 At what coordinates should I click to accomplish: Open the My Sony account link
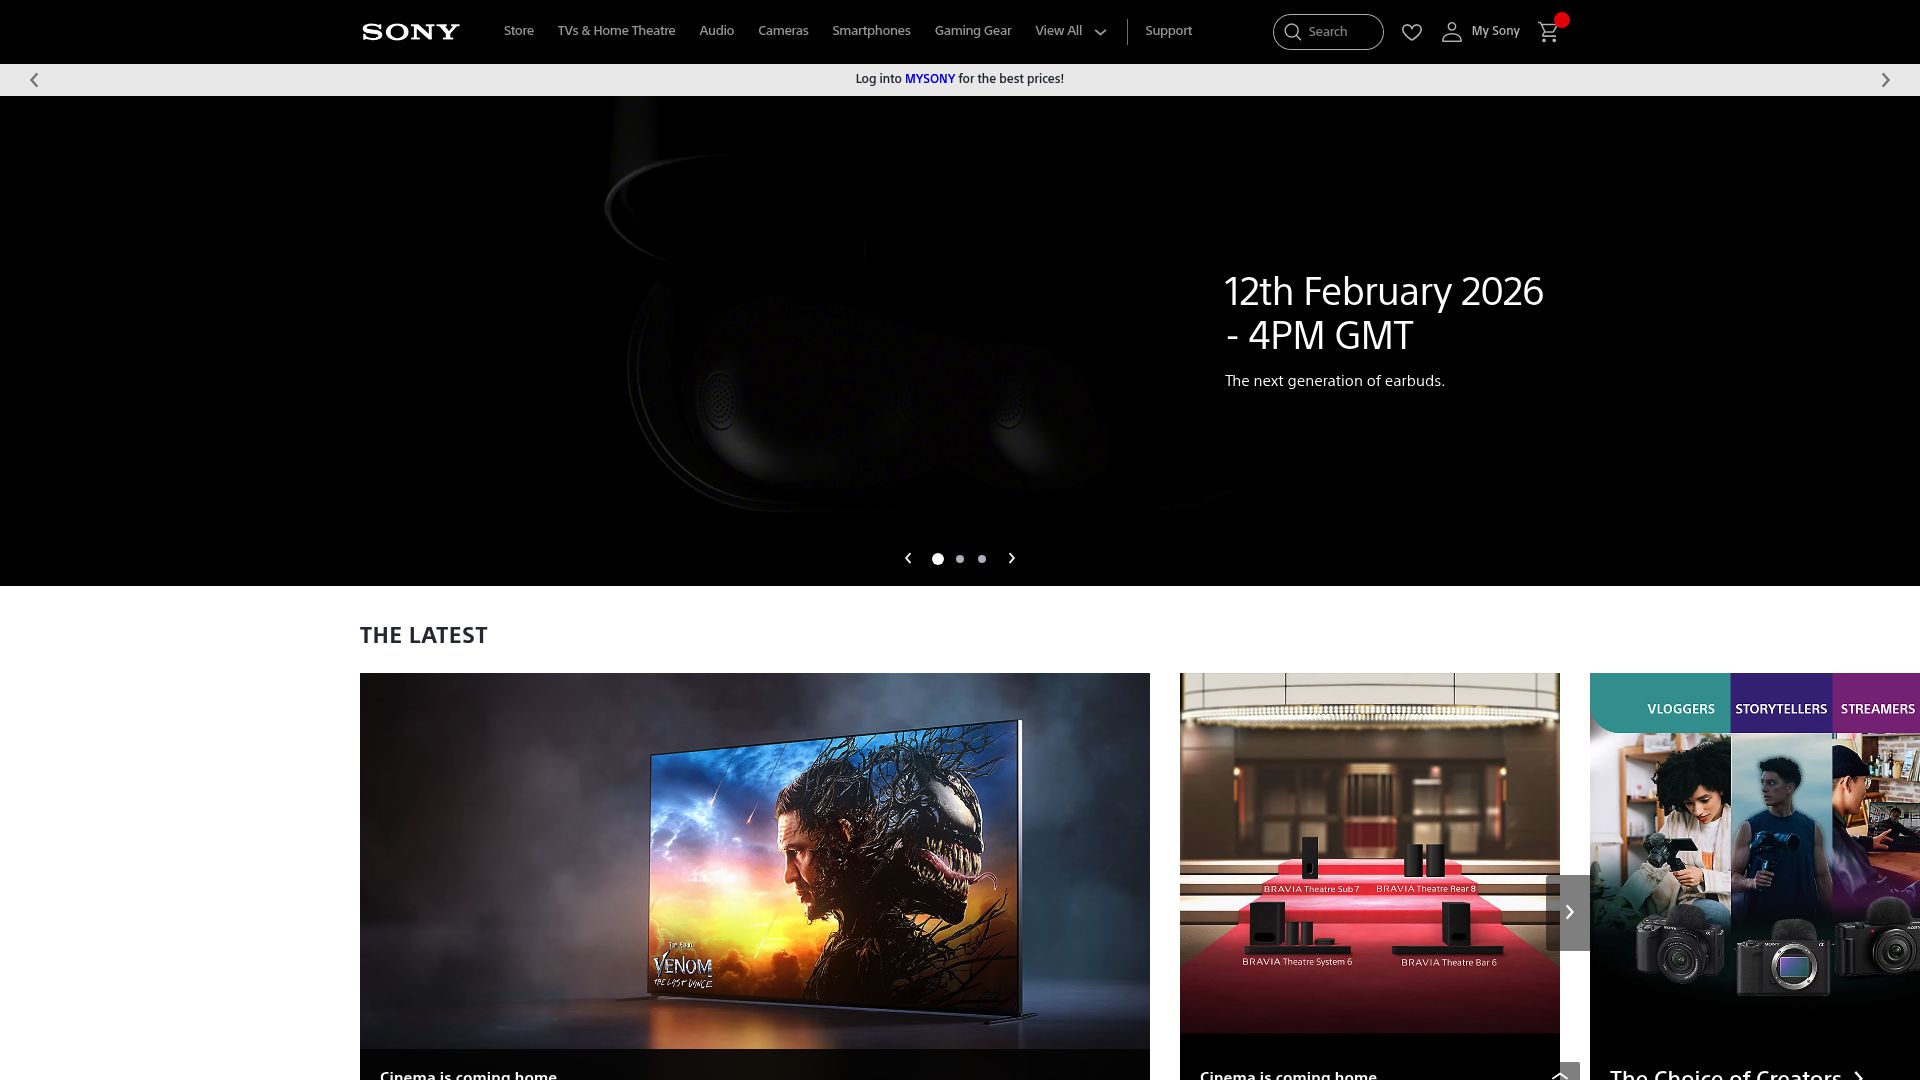point(1495,32)
